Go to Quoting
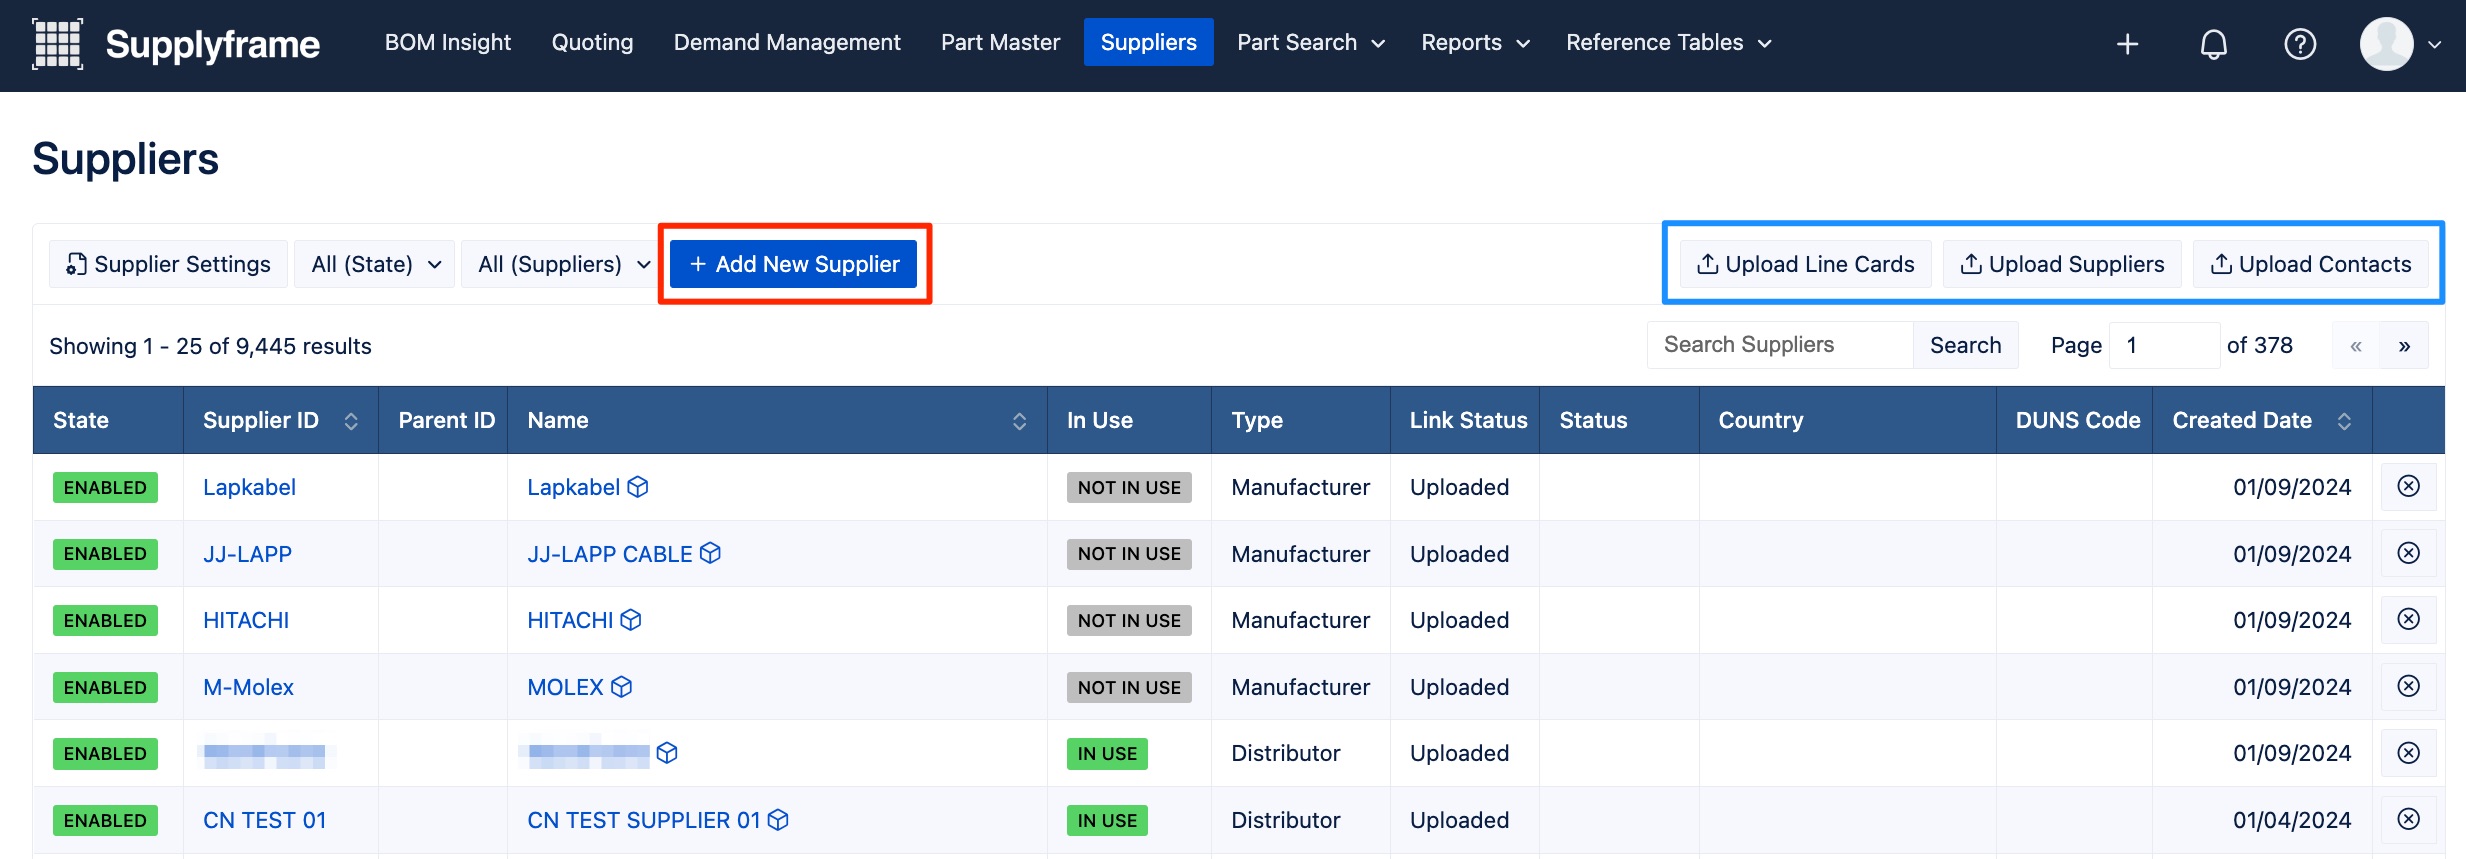Viewport: 2466px width, 859px height. tap(592, 42)
